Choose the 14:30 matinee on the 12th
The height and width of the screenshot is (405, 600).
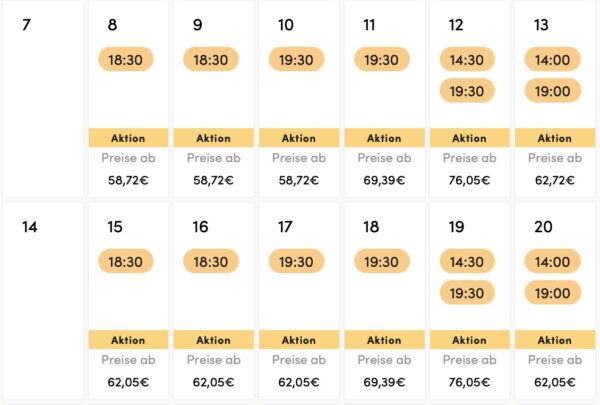[x=467, y=59]
